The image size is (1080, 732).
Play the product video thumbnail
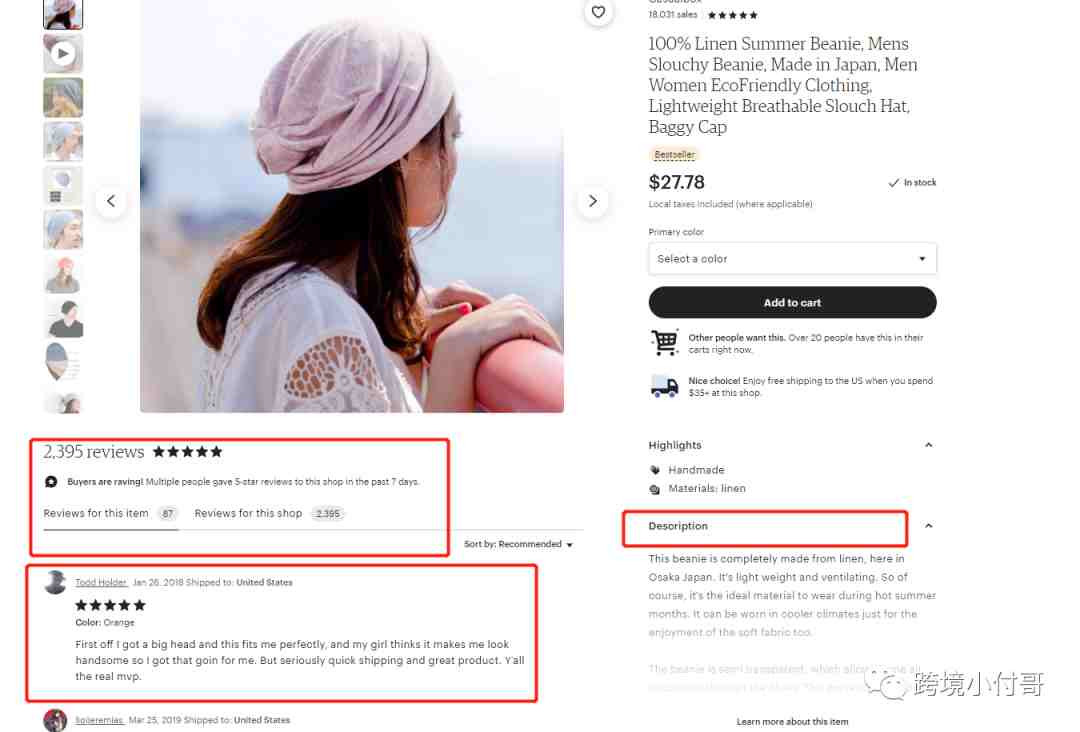(63, 53)
